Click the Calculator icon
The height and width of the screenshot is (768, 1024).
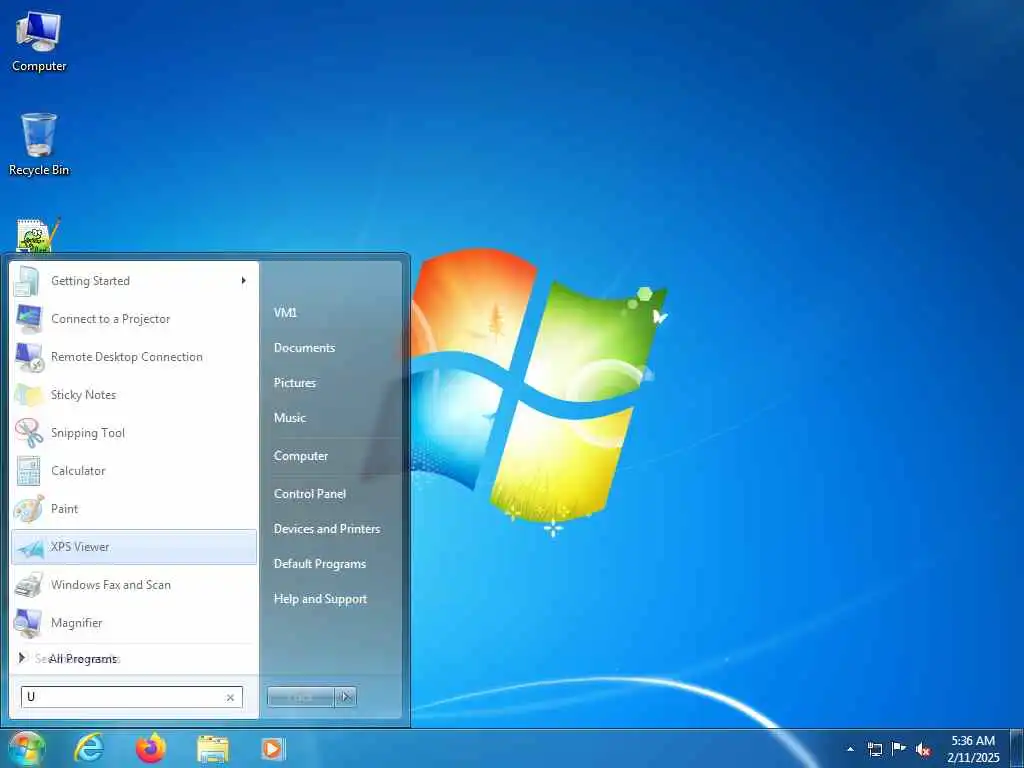click(29, 471)
